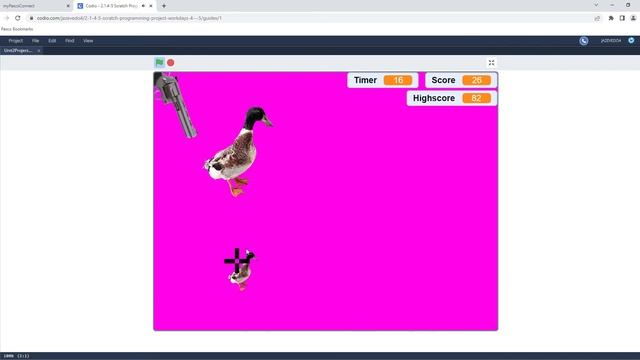Open the browser side panel icon
The image size is (640, 360).
point(622,18)
